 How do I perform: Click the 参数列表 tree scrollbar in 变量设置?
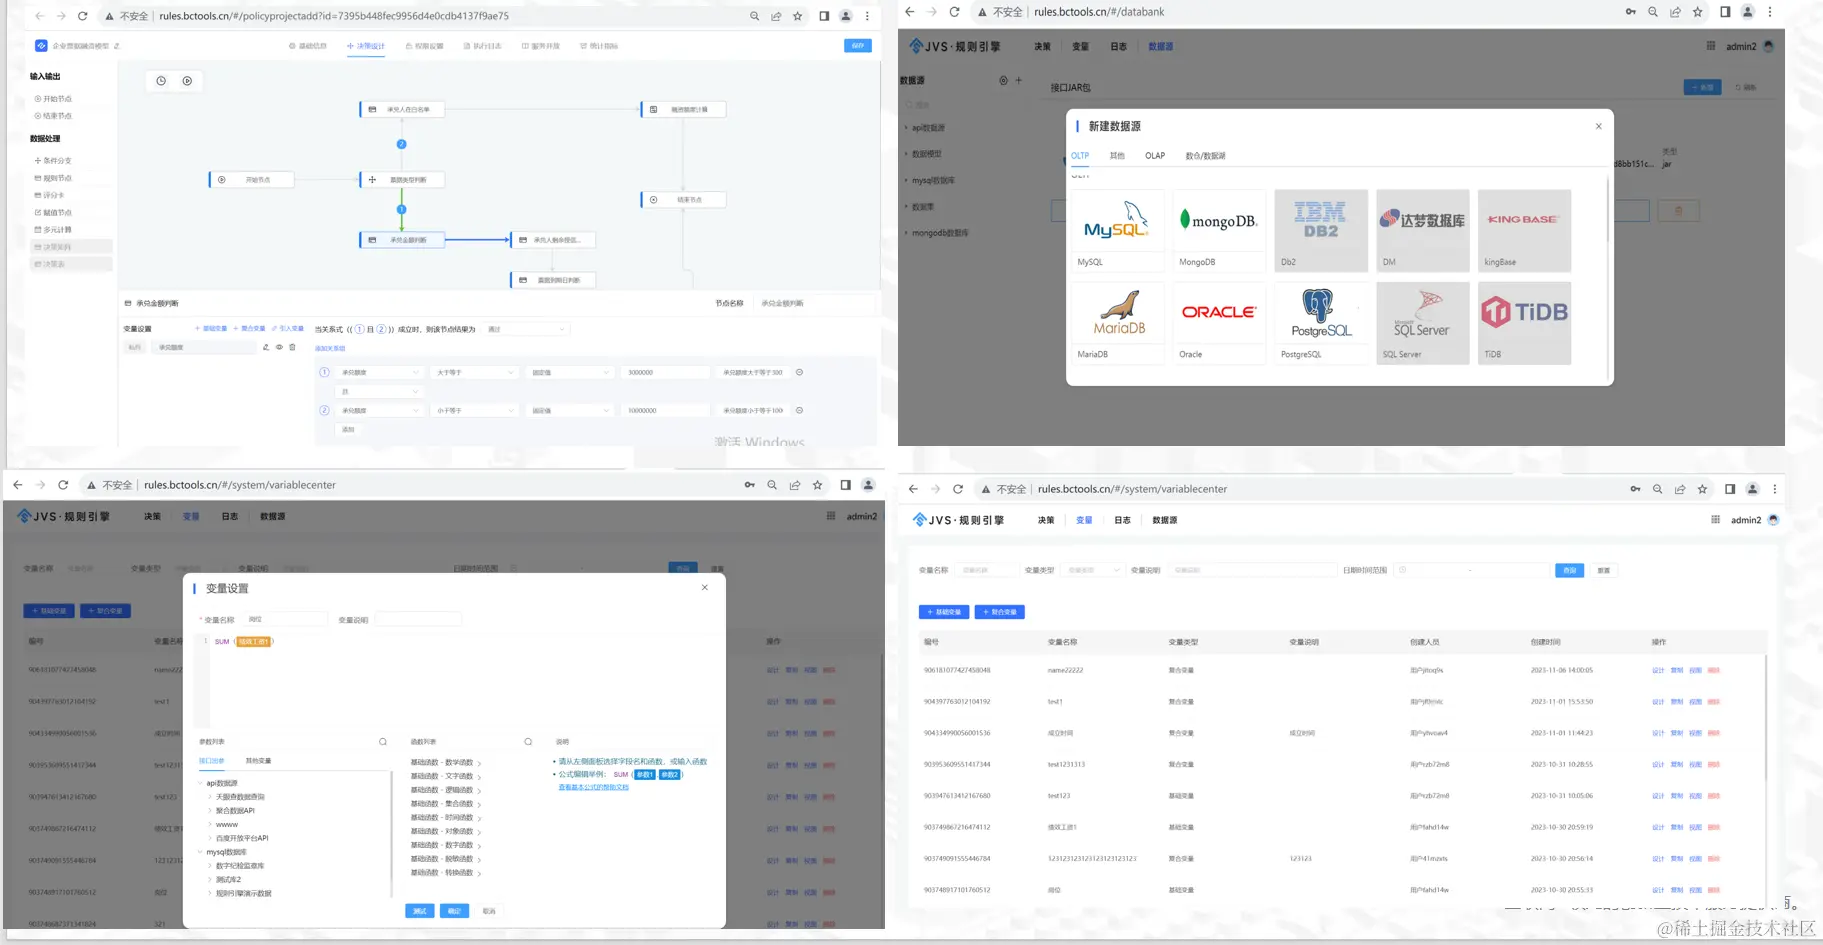(x=391, y=833)
